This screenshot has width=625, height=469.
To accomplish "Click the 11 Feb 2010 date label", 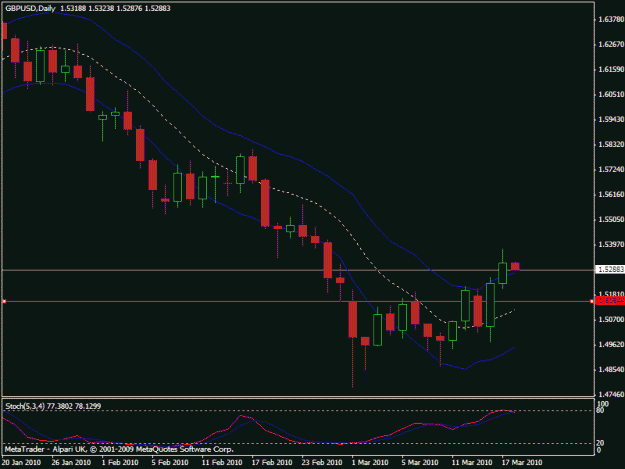I will tap(222, 463).
